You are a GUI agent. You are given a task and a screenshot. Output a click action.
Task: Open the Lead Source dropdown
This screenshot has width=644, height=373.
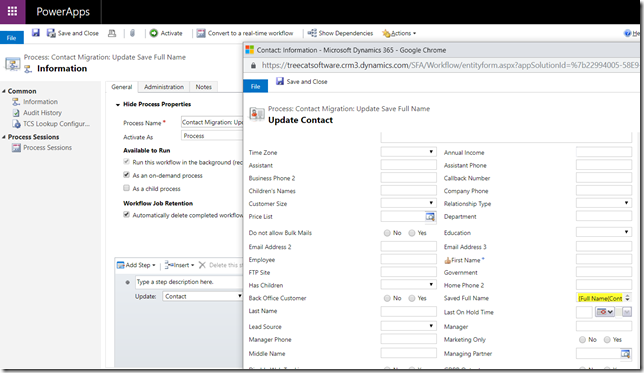pyautogui.click(x=408, y=326)
